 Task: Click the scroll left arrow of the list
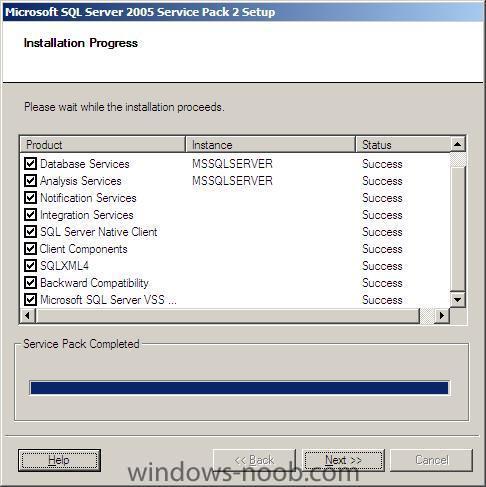28,315
